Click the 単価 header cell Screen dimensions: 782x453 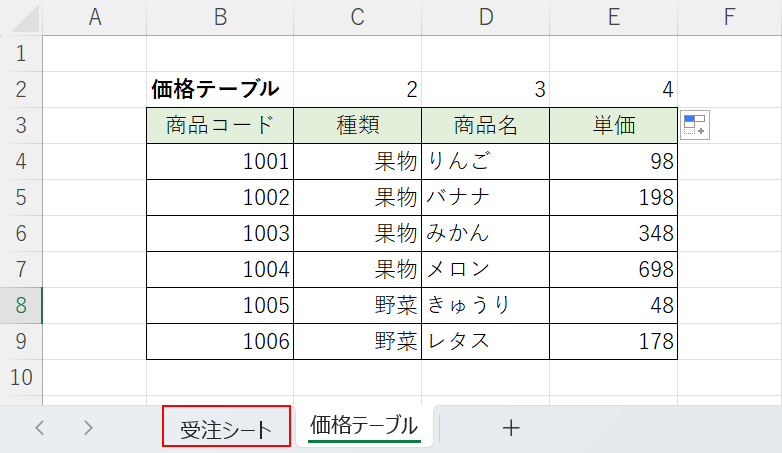click(613, 125)
